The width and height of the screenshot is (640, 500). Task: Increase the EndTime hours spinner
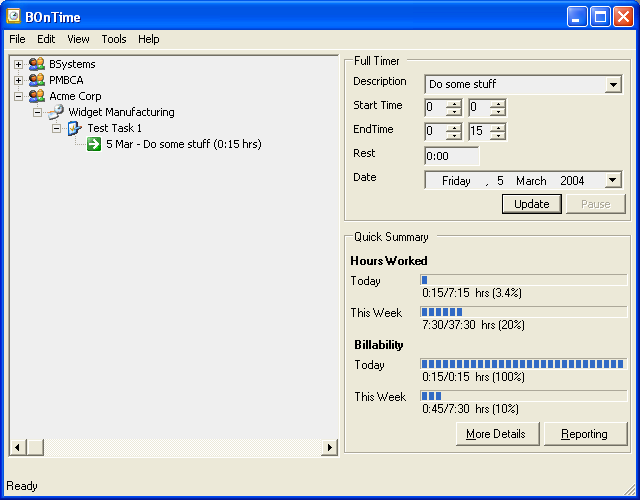454,128
